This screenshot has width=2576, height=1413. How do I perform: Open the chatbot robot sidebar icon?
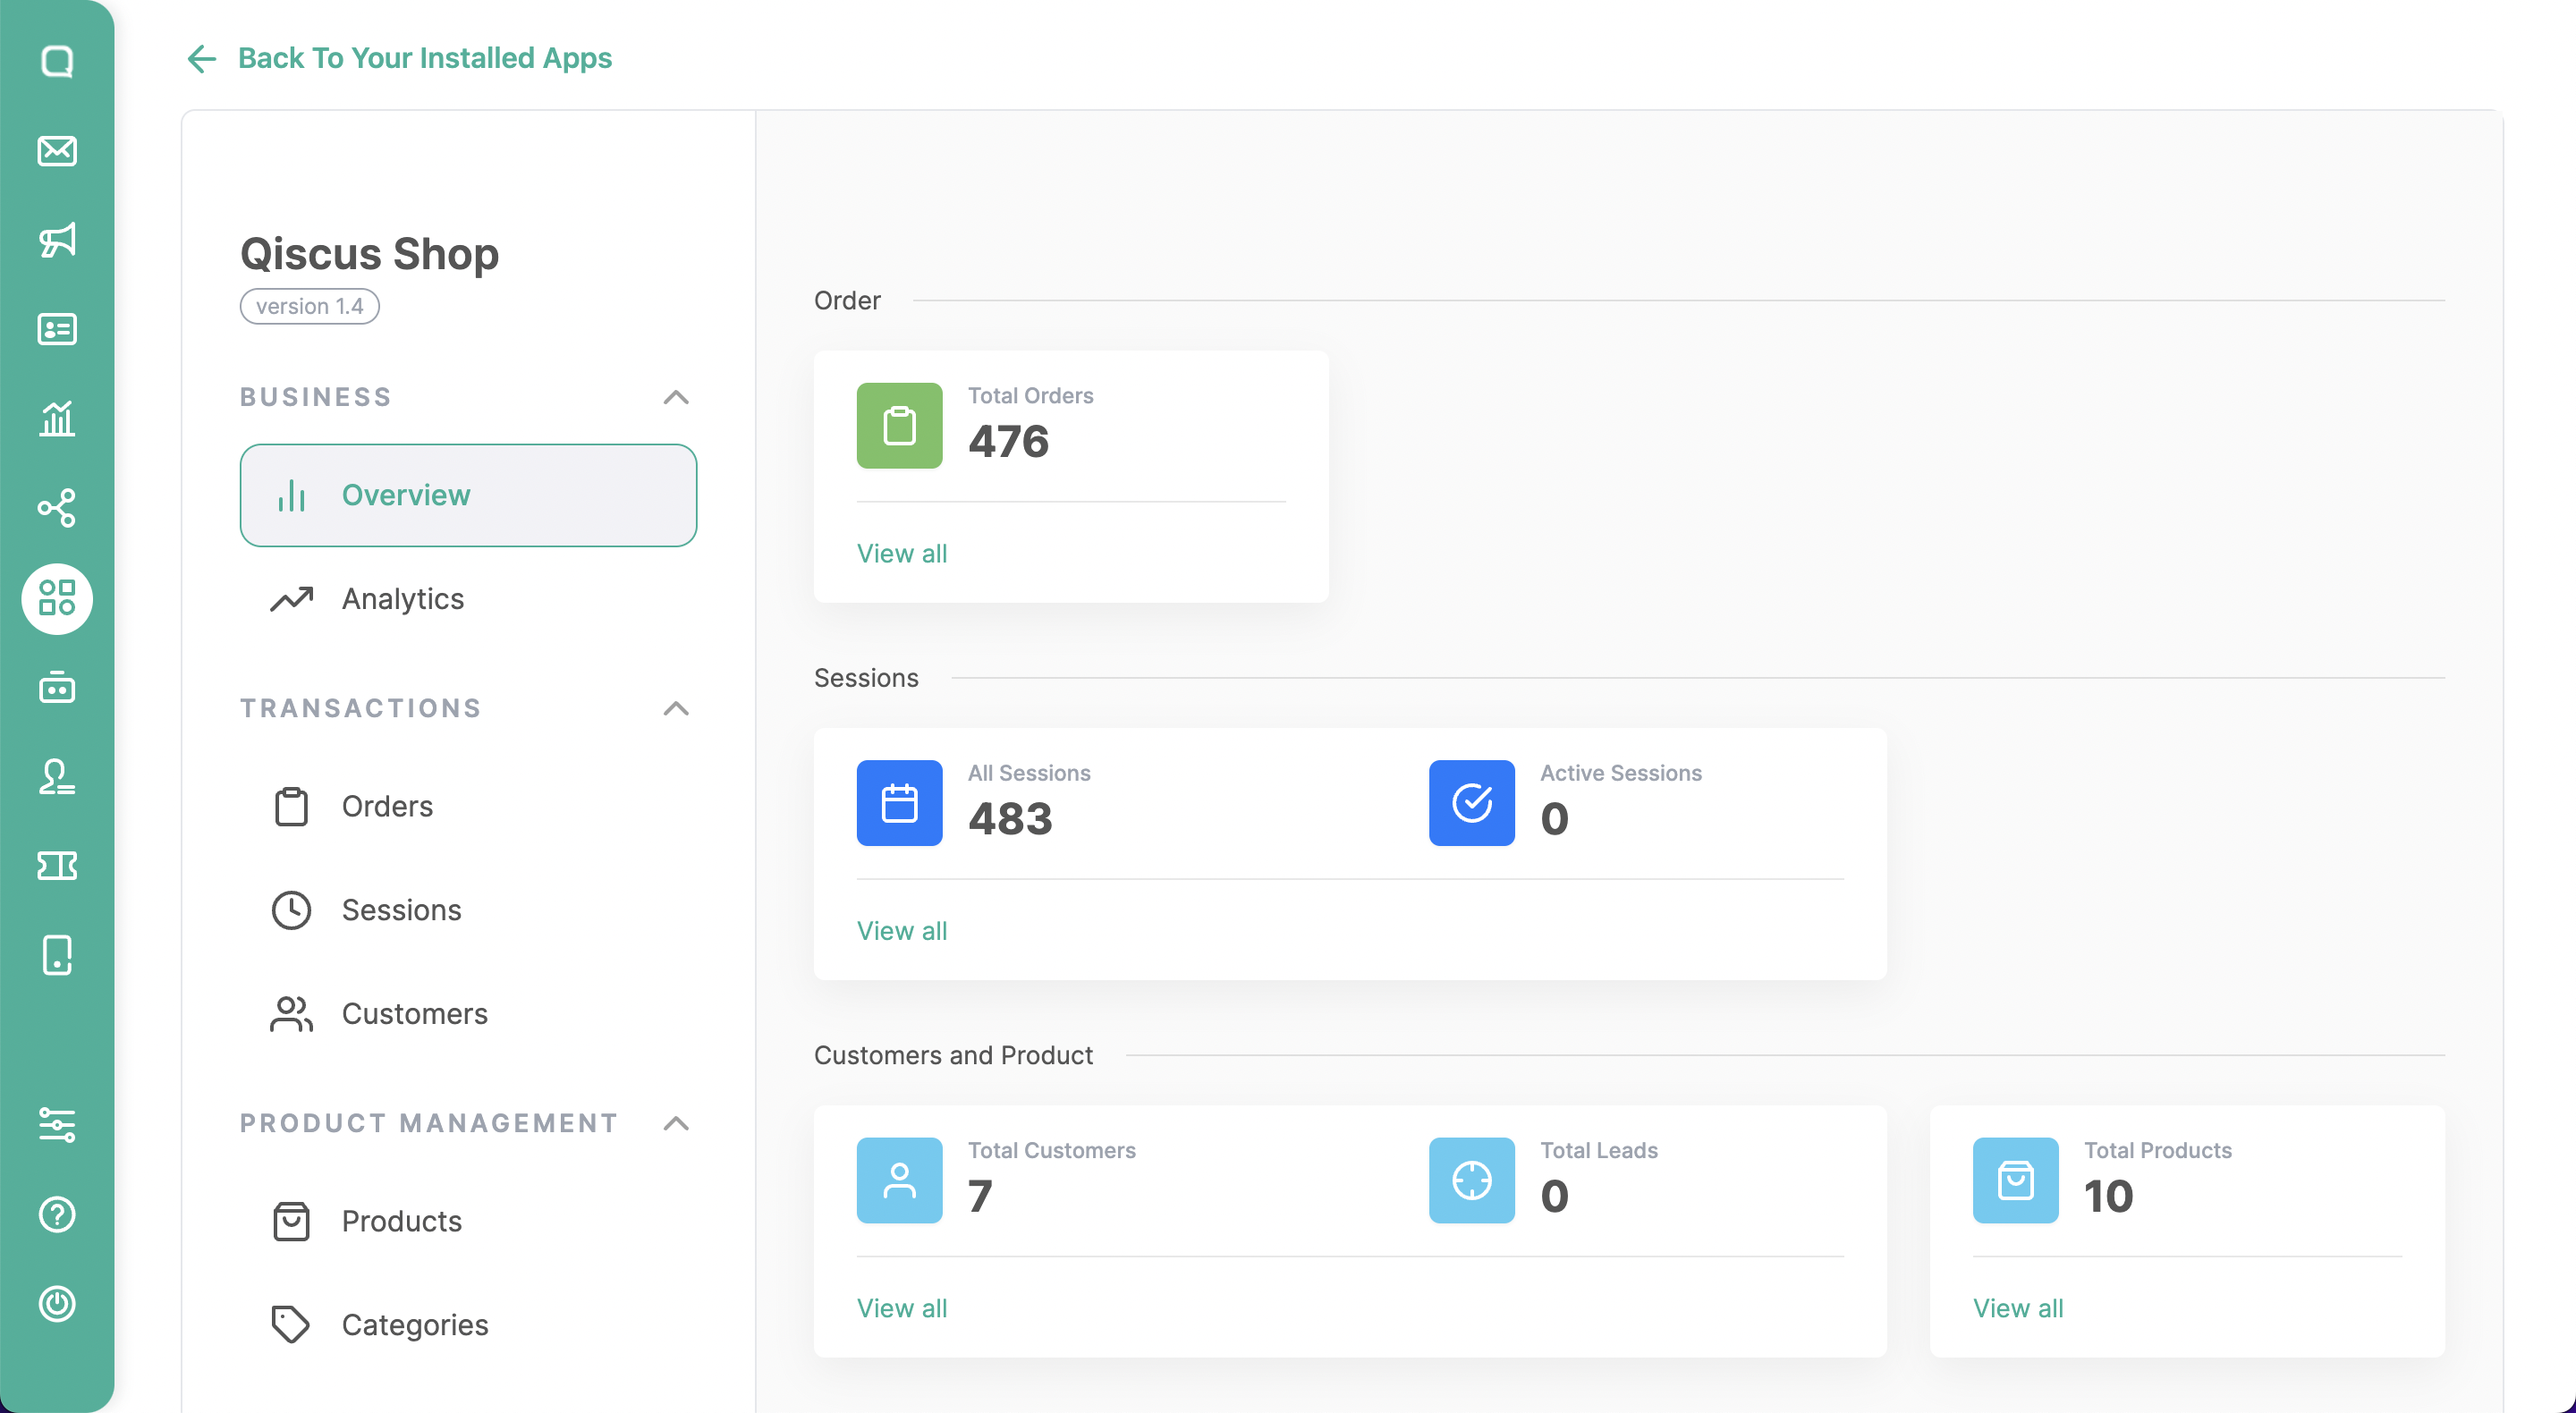pyautogui.click(x=57, y=688)
